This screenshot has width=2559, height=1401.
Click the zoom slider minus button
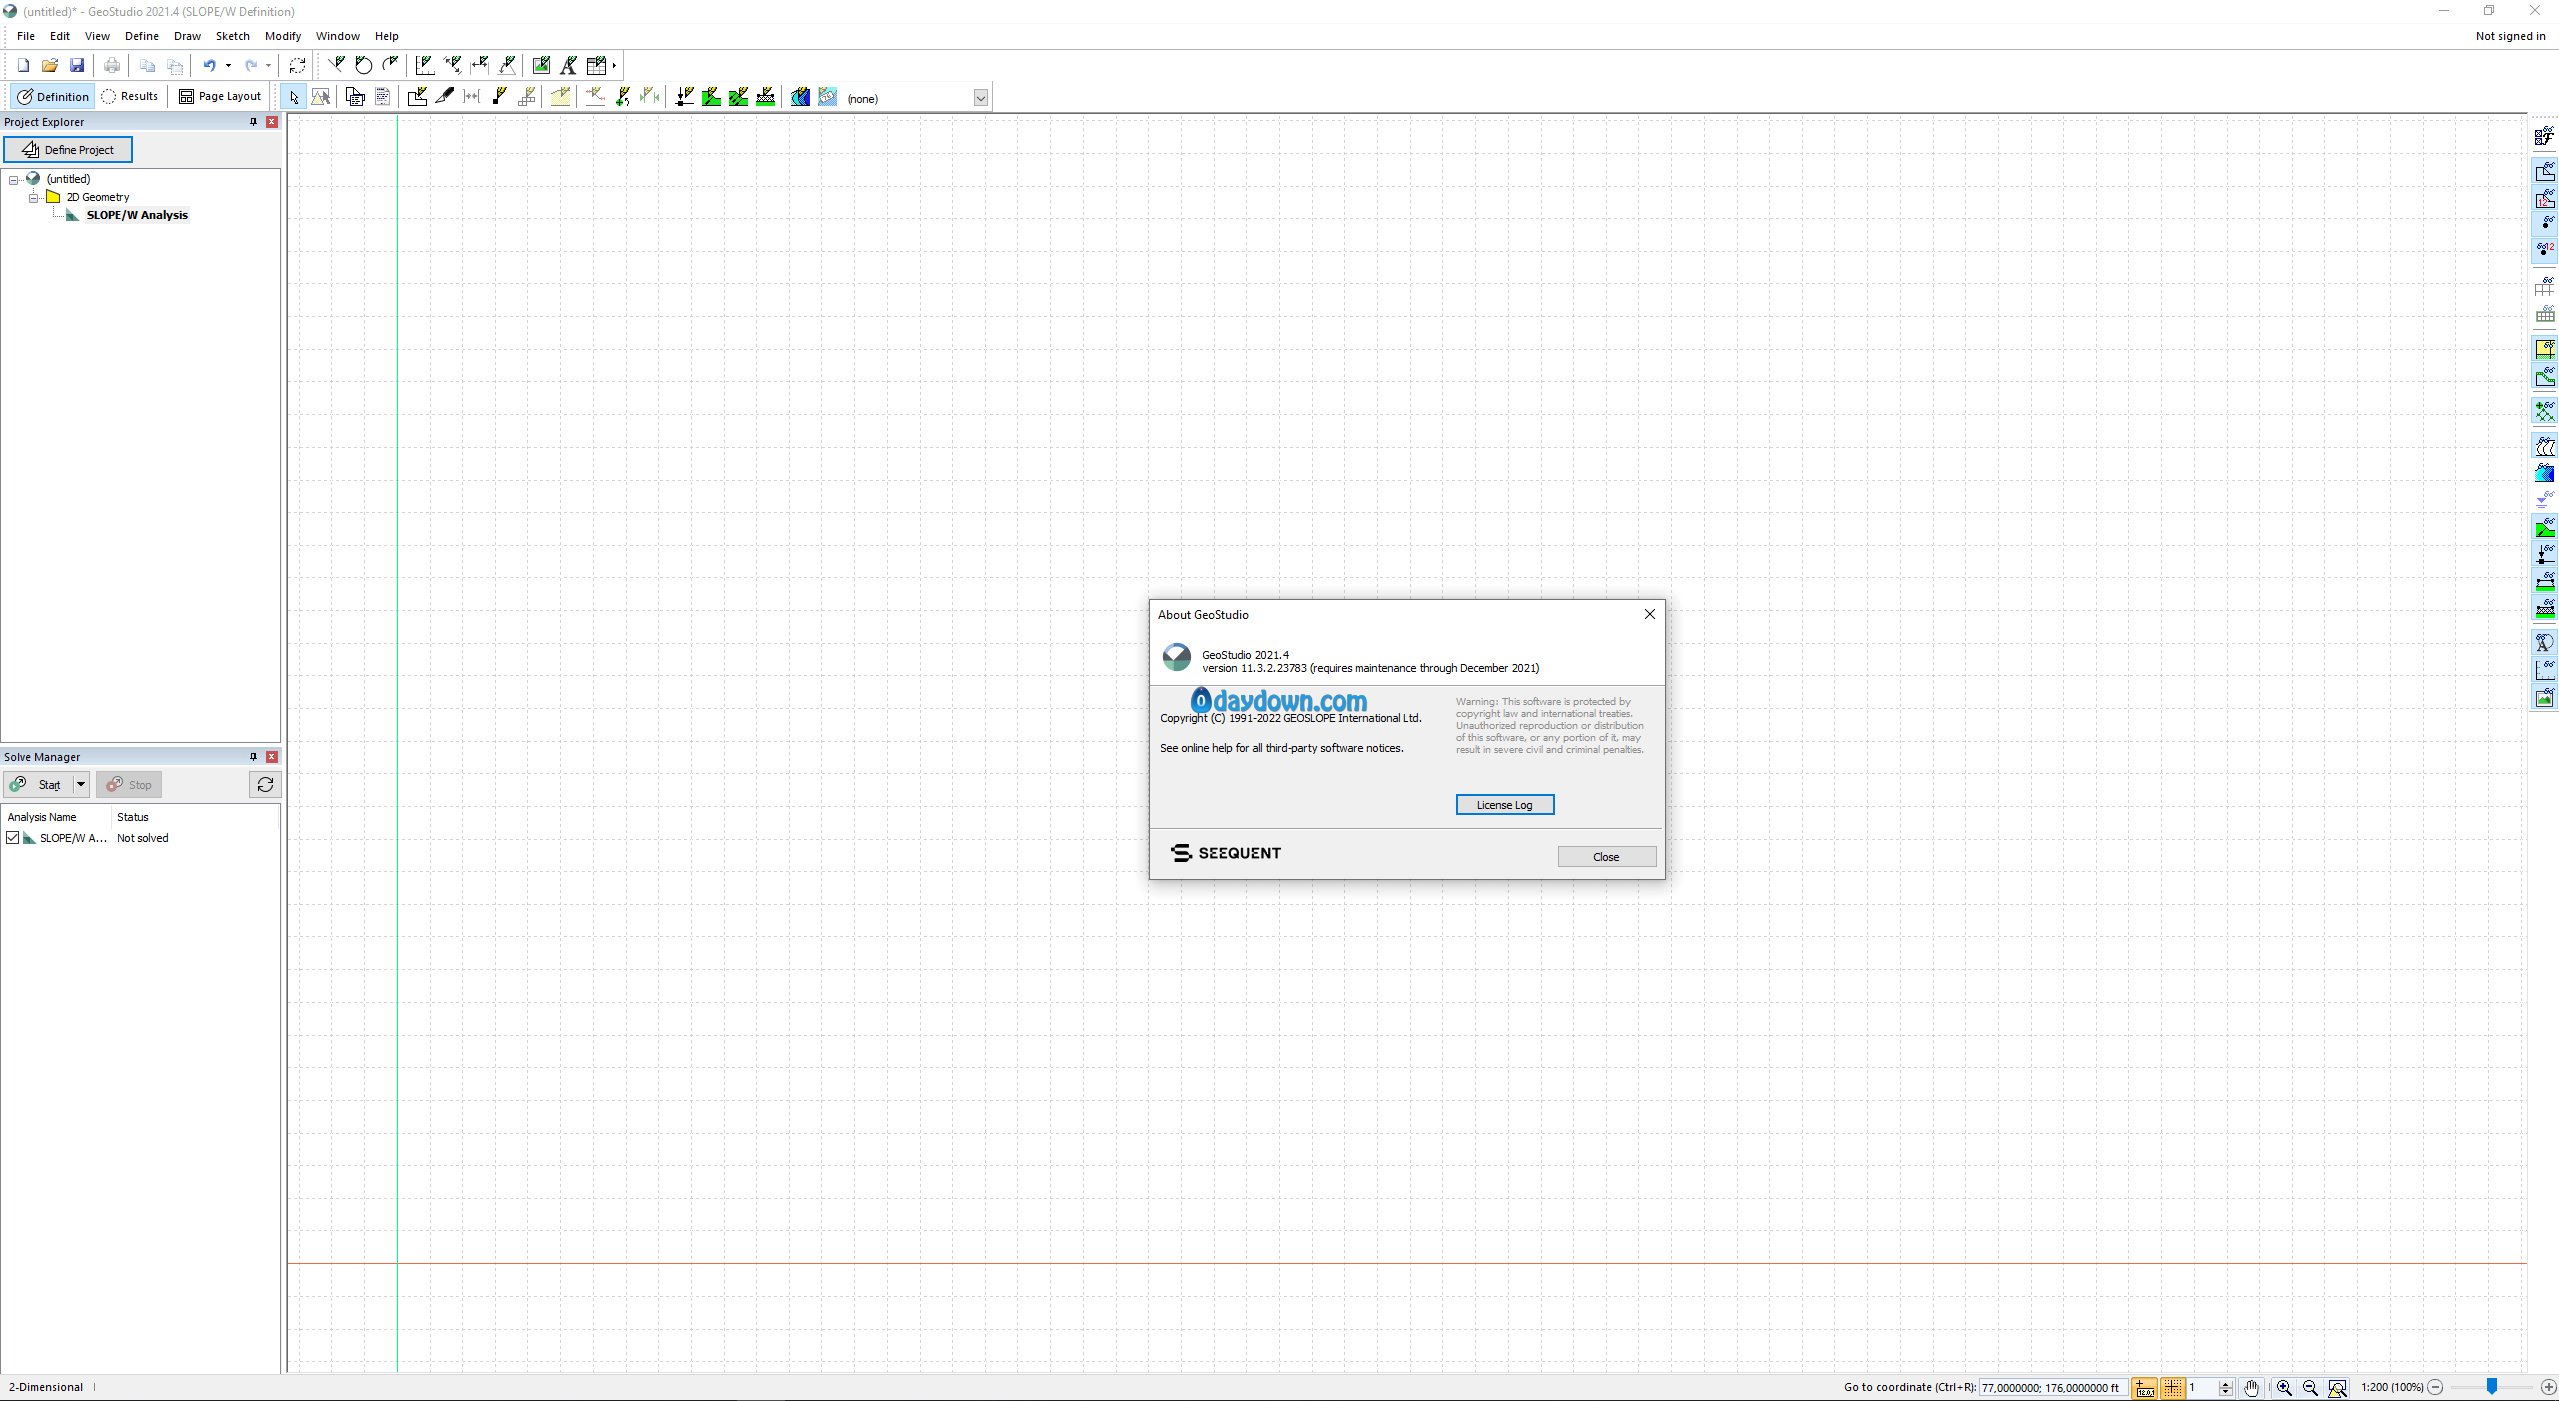[2436, 1387]
